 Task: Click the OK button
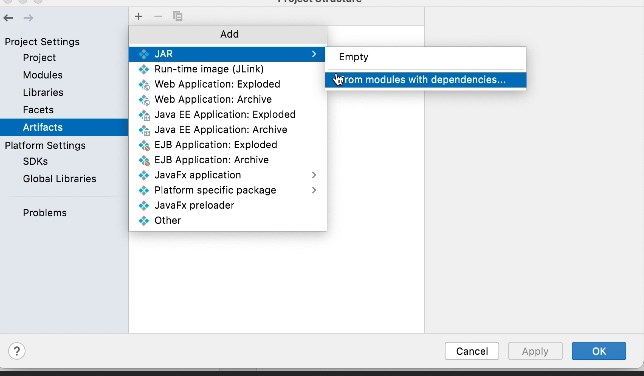click(599, 351)
